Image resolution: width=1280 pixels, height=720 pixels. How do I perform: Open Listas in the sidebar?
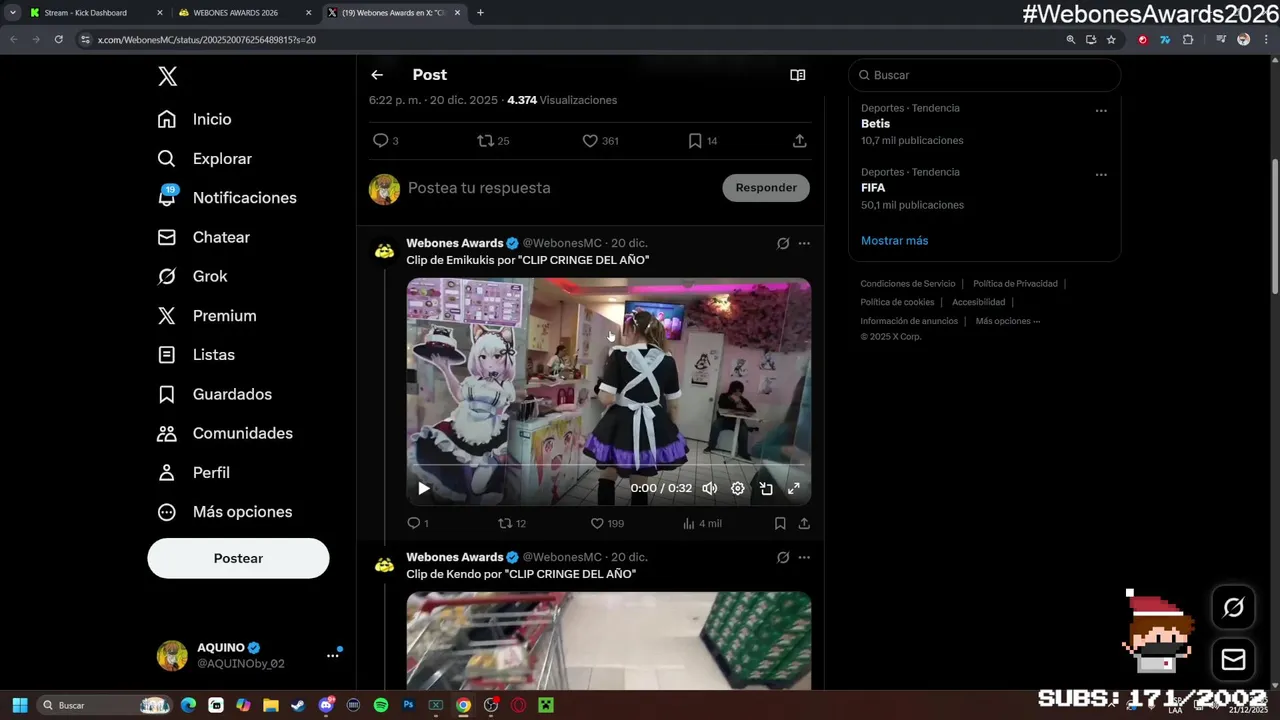point(196,355)
